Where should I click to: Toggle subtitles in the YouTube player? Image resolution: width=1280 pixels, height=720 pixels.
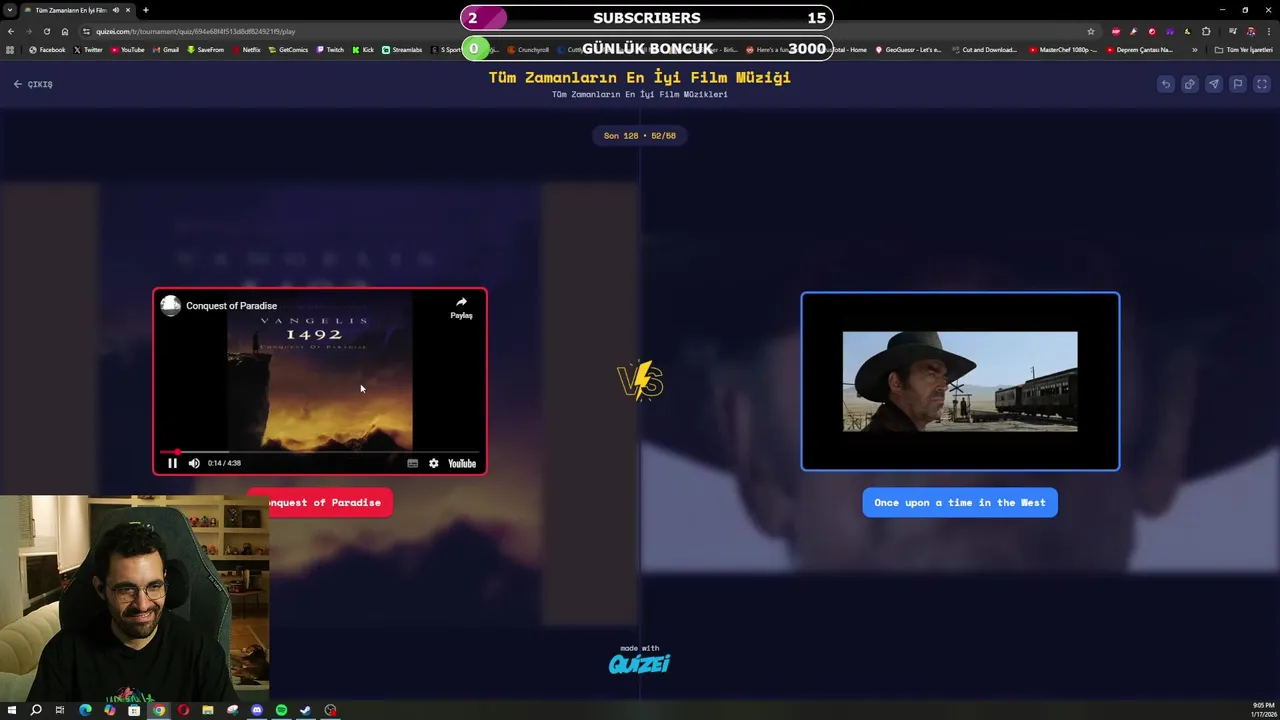[412, 463]
